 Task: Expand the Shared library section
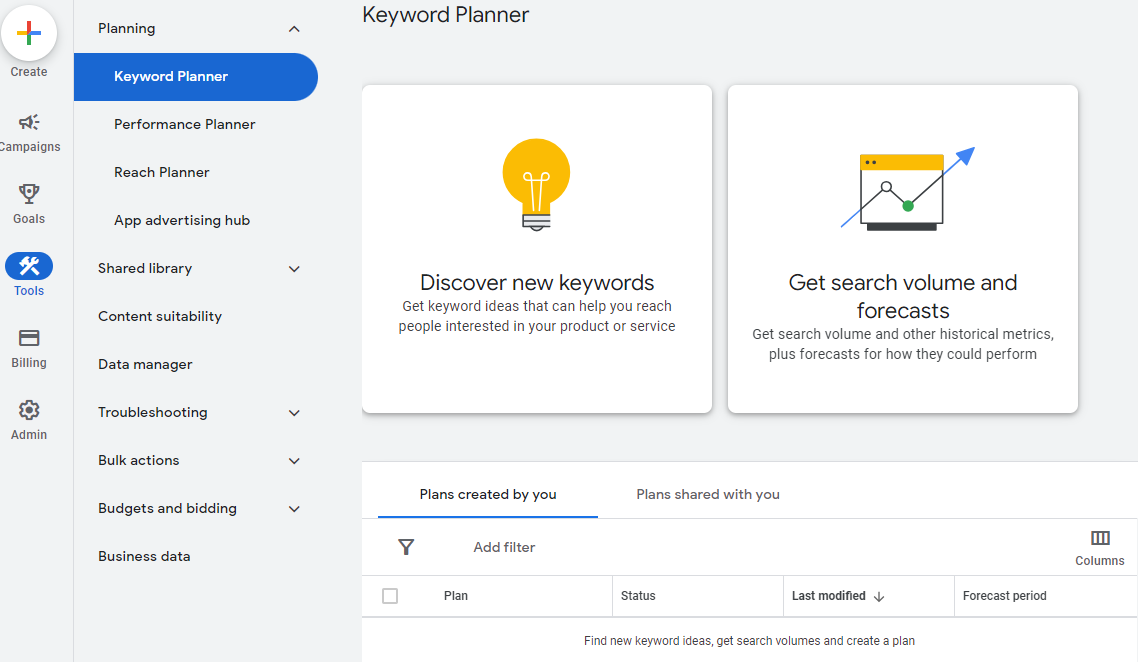pos(294,269)
